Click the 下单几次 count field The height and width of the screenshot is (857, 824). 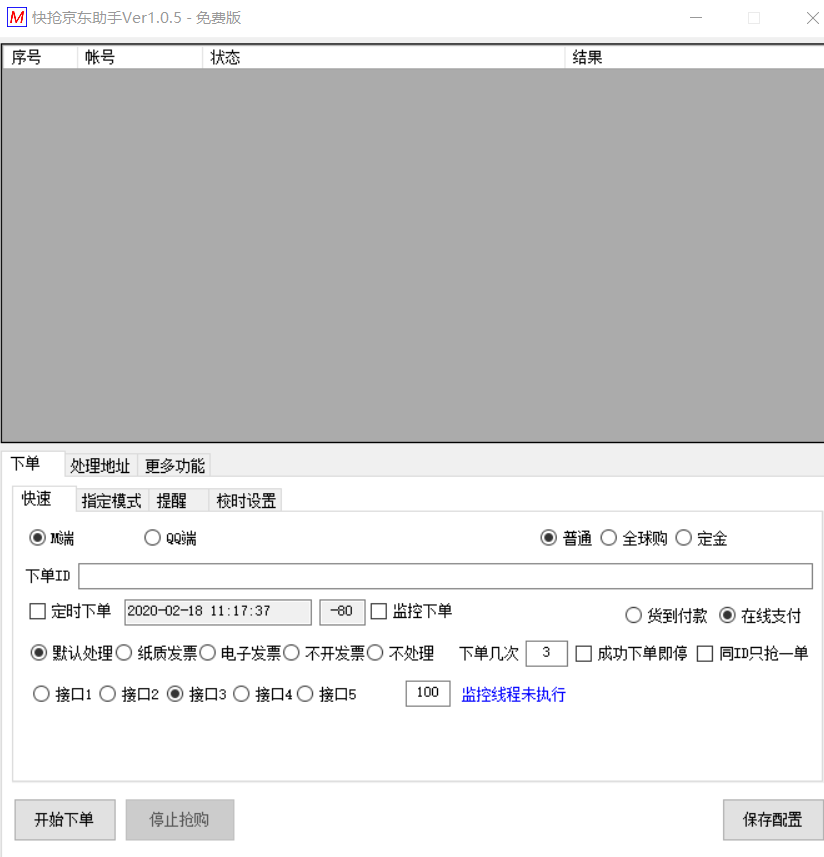(546, 654)
